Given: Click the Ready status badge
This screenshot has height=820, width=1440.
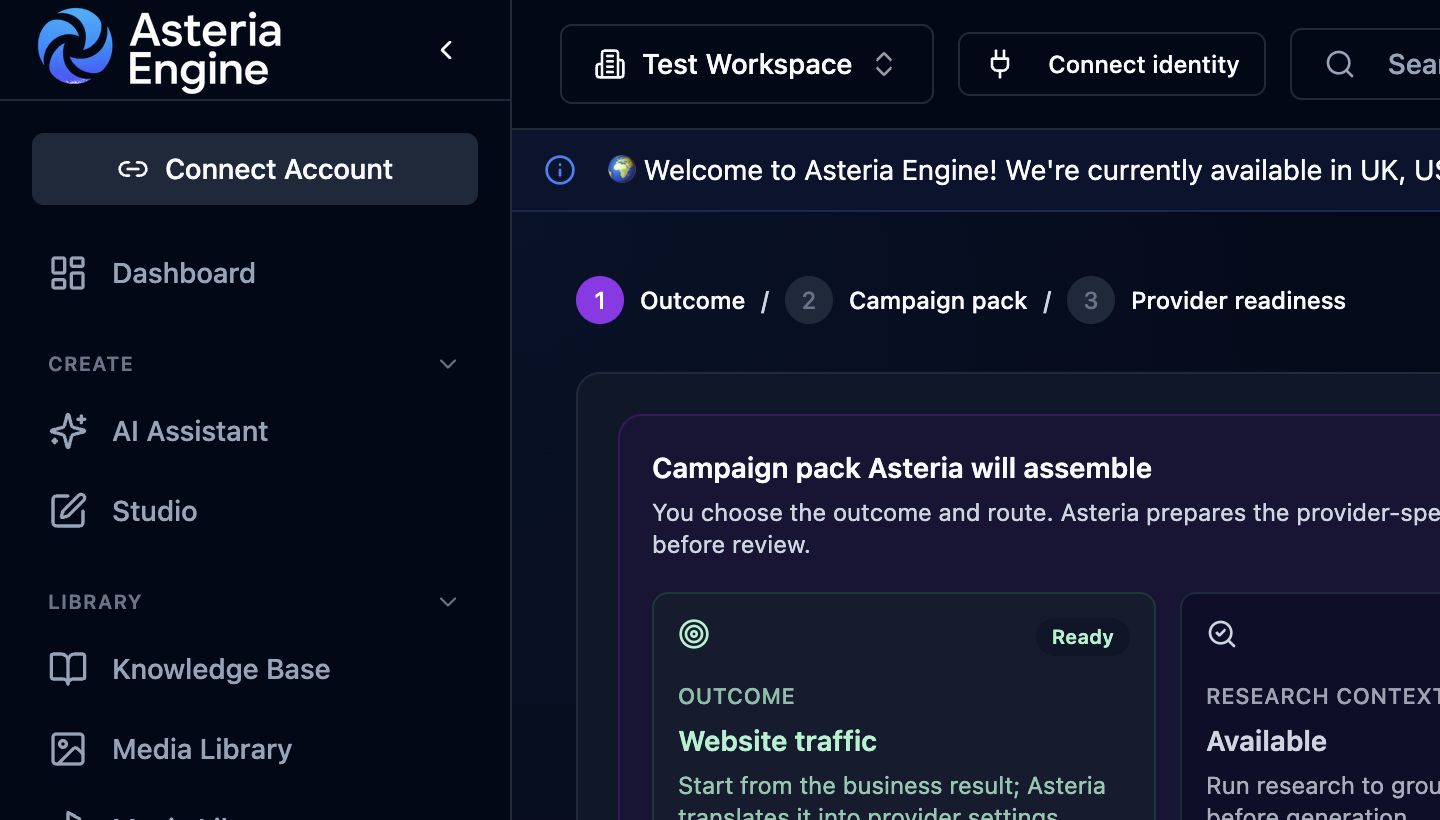Looking at the screenshot, I should (1082, 637).
